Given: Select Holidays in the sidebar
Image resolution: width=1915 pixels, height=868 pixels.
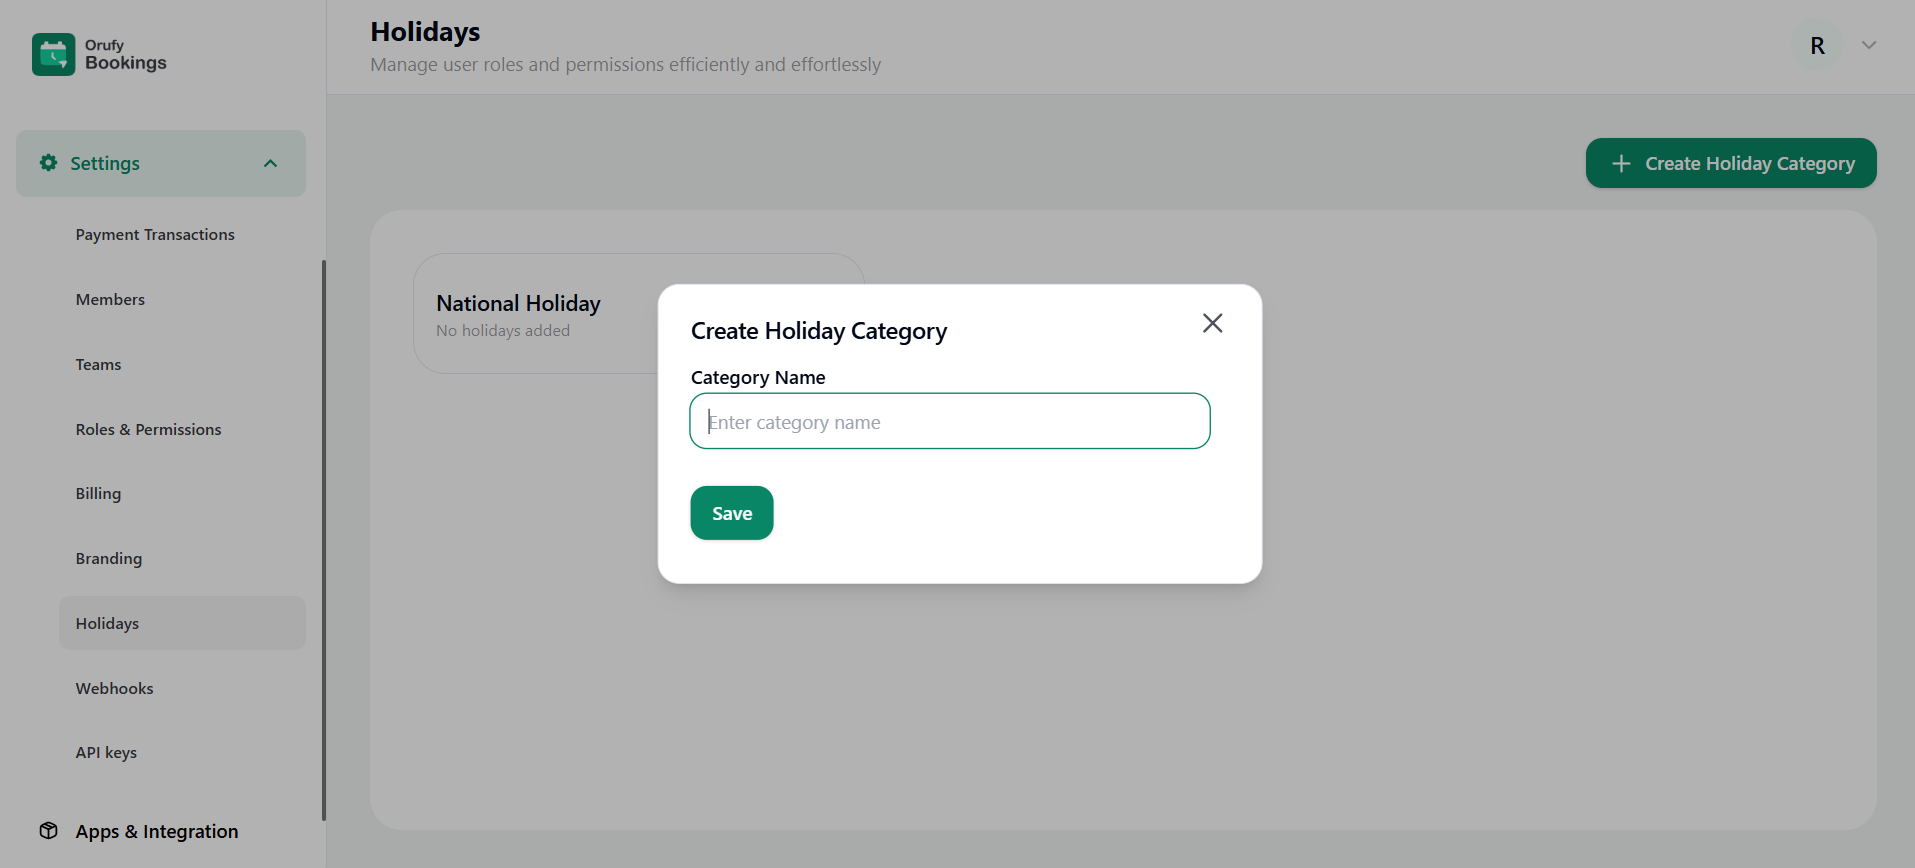Looking at the screenshot, I should 107,624.
